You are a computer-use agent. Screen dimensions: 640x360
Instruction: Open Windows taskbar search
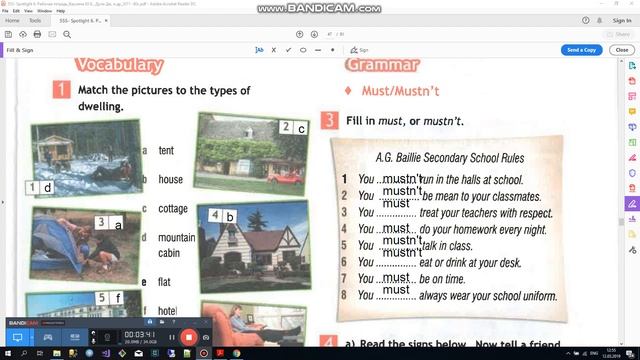coord(24,353)
